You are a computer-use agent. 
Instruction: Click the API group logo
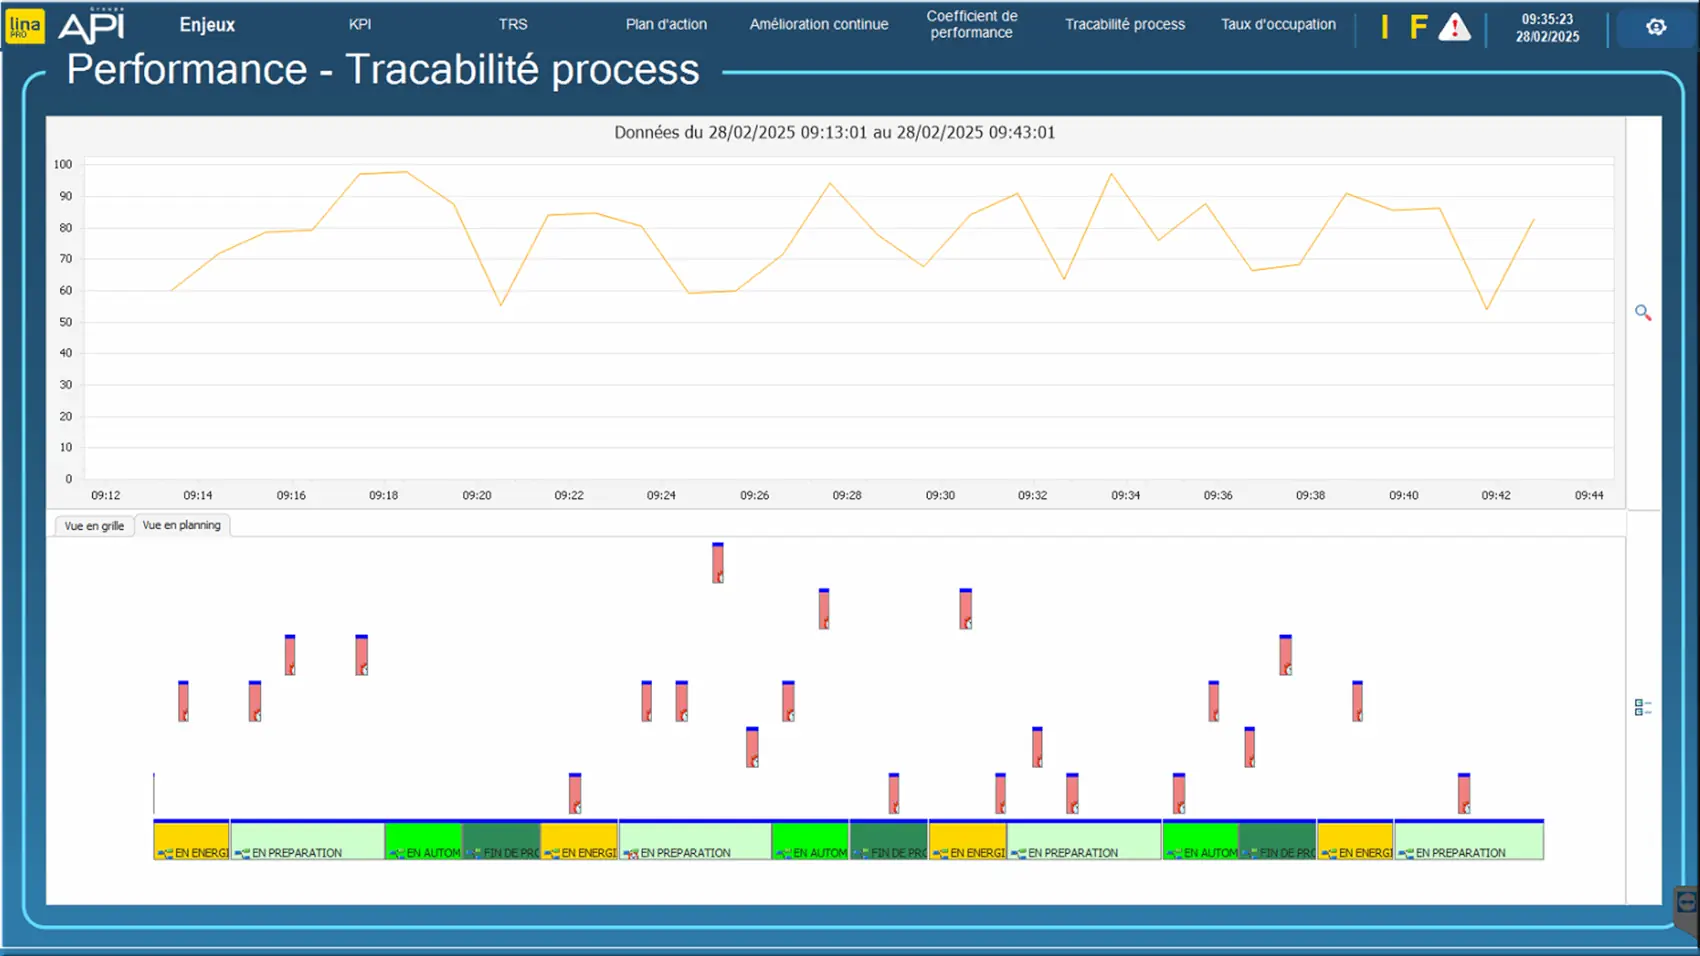pyautogui.click(x=92, y=26)
